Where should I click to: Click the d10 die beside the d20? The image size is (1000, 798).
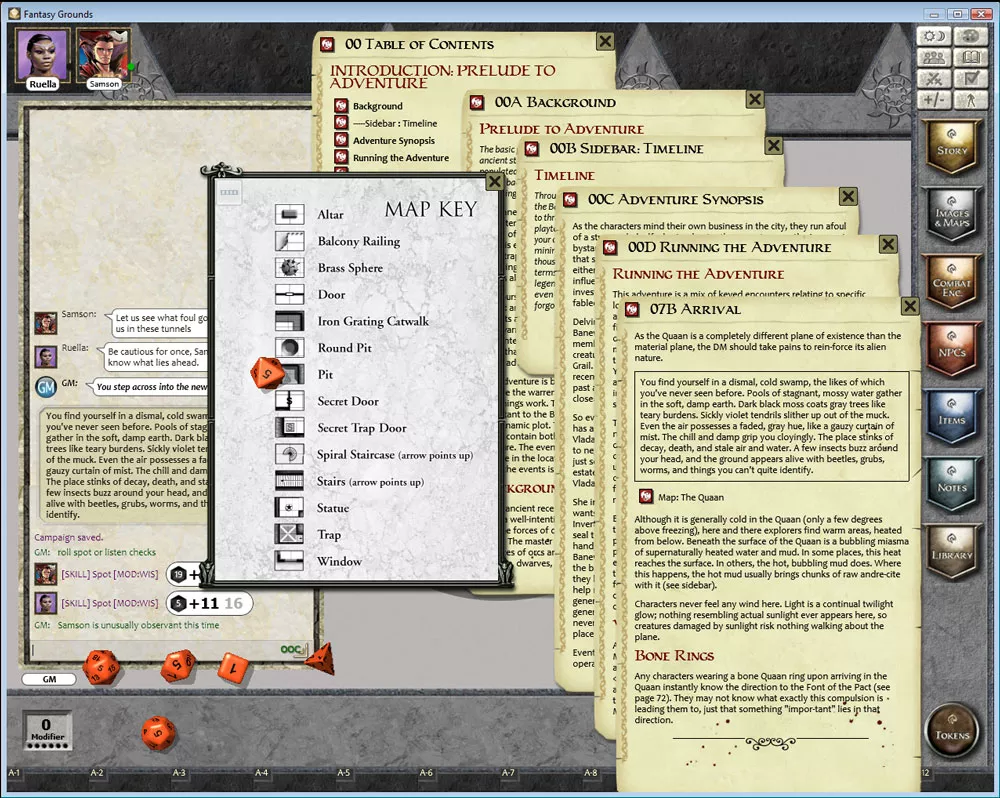click(179, 665)
